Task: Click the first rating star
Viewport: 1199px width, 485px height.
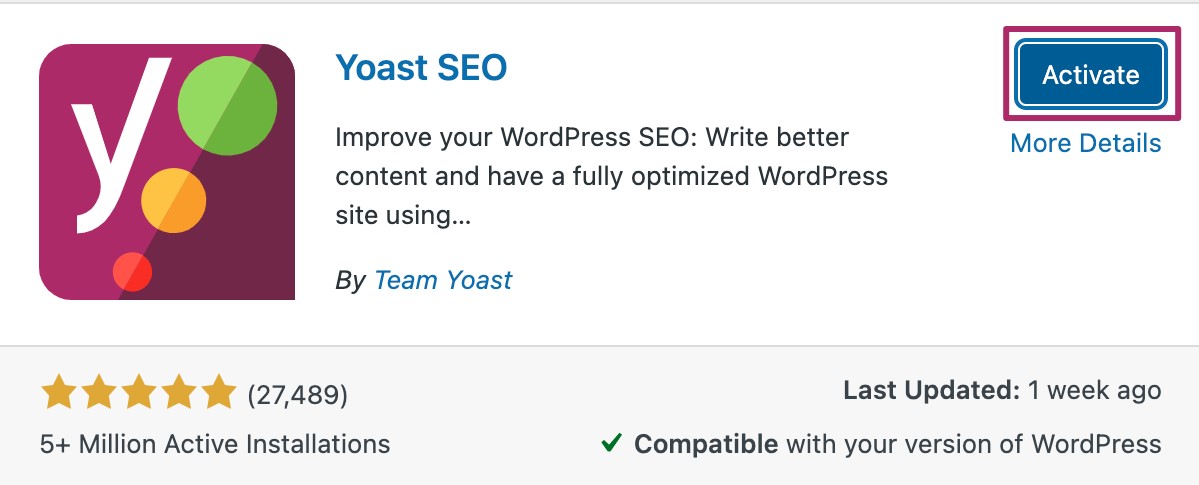Action: (x=59, y=394)
